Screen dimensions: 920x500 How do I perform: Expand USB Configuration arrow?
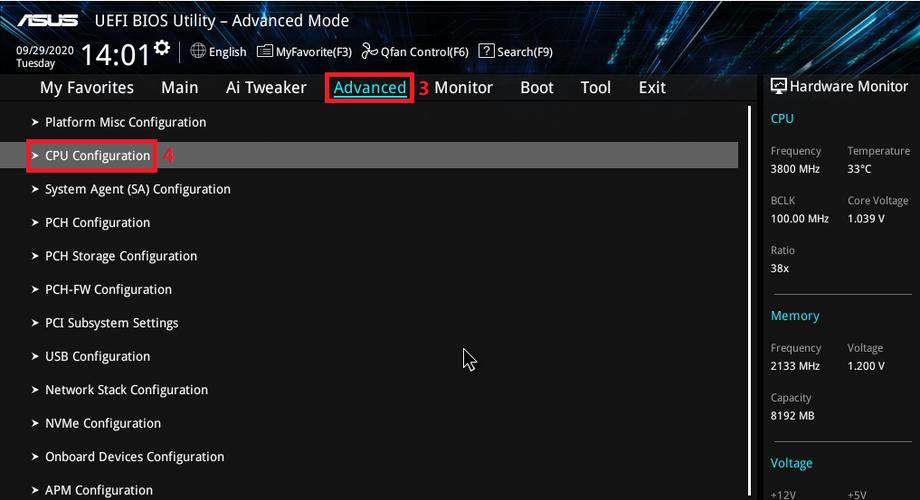[35, 356]
